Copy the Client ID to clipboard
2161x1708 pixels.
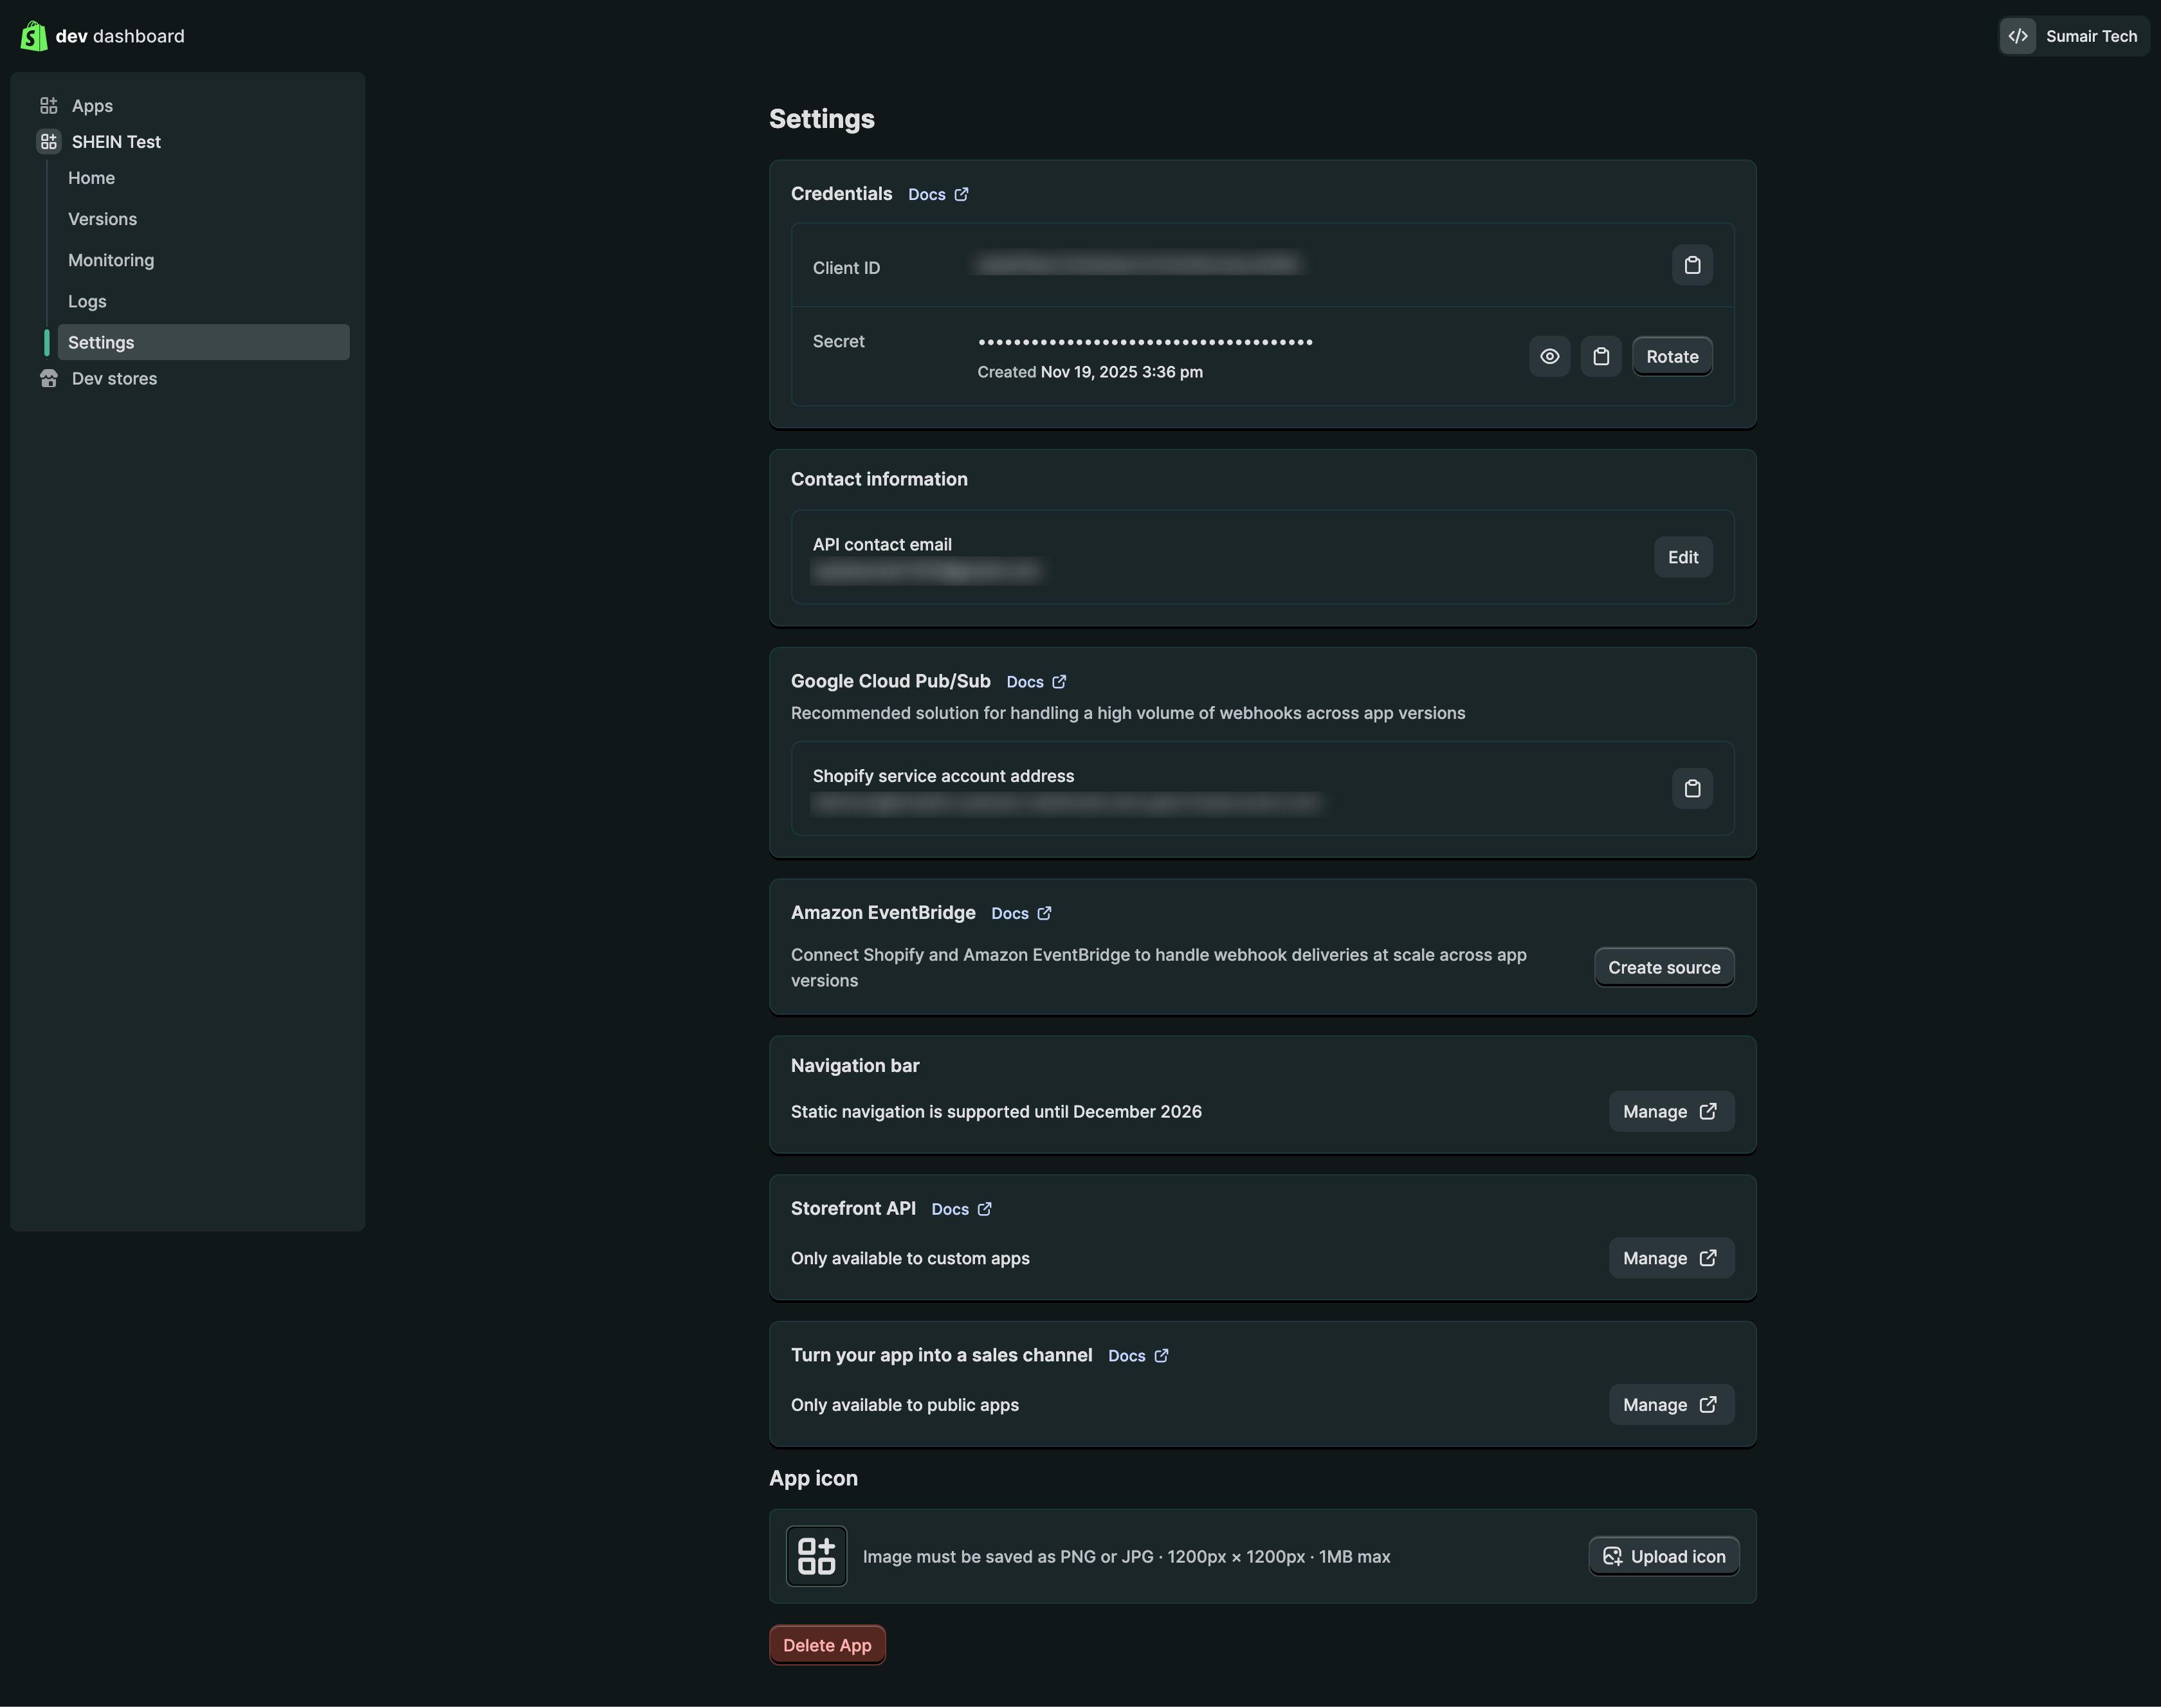click(1692, 265)
